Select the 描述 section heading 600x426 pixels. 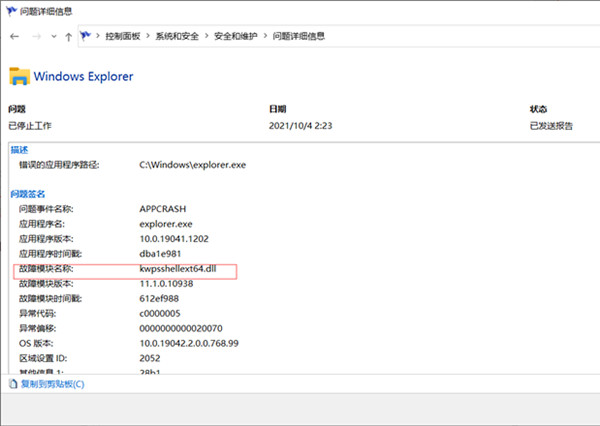(x=19, y=150)
